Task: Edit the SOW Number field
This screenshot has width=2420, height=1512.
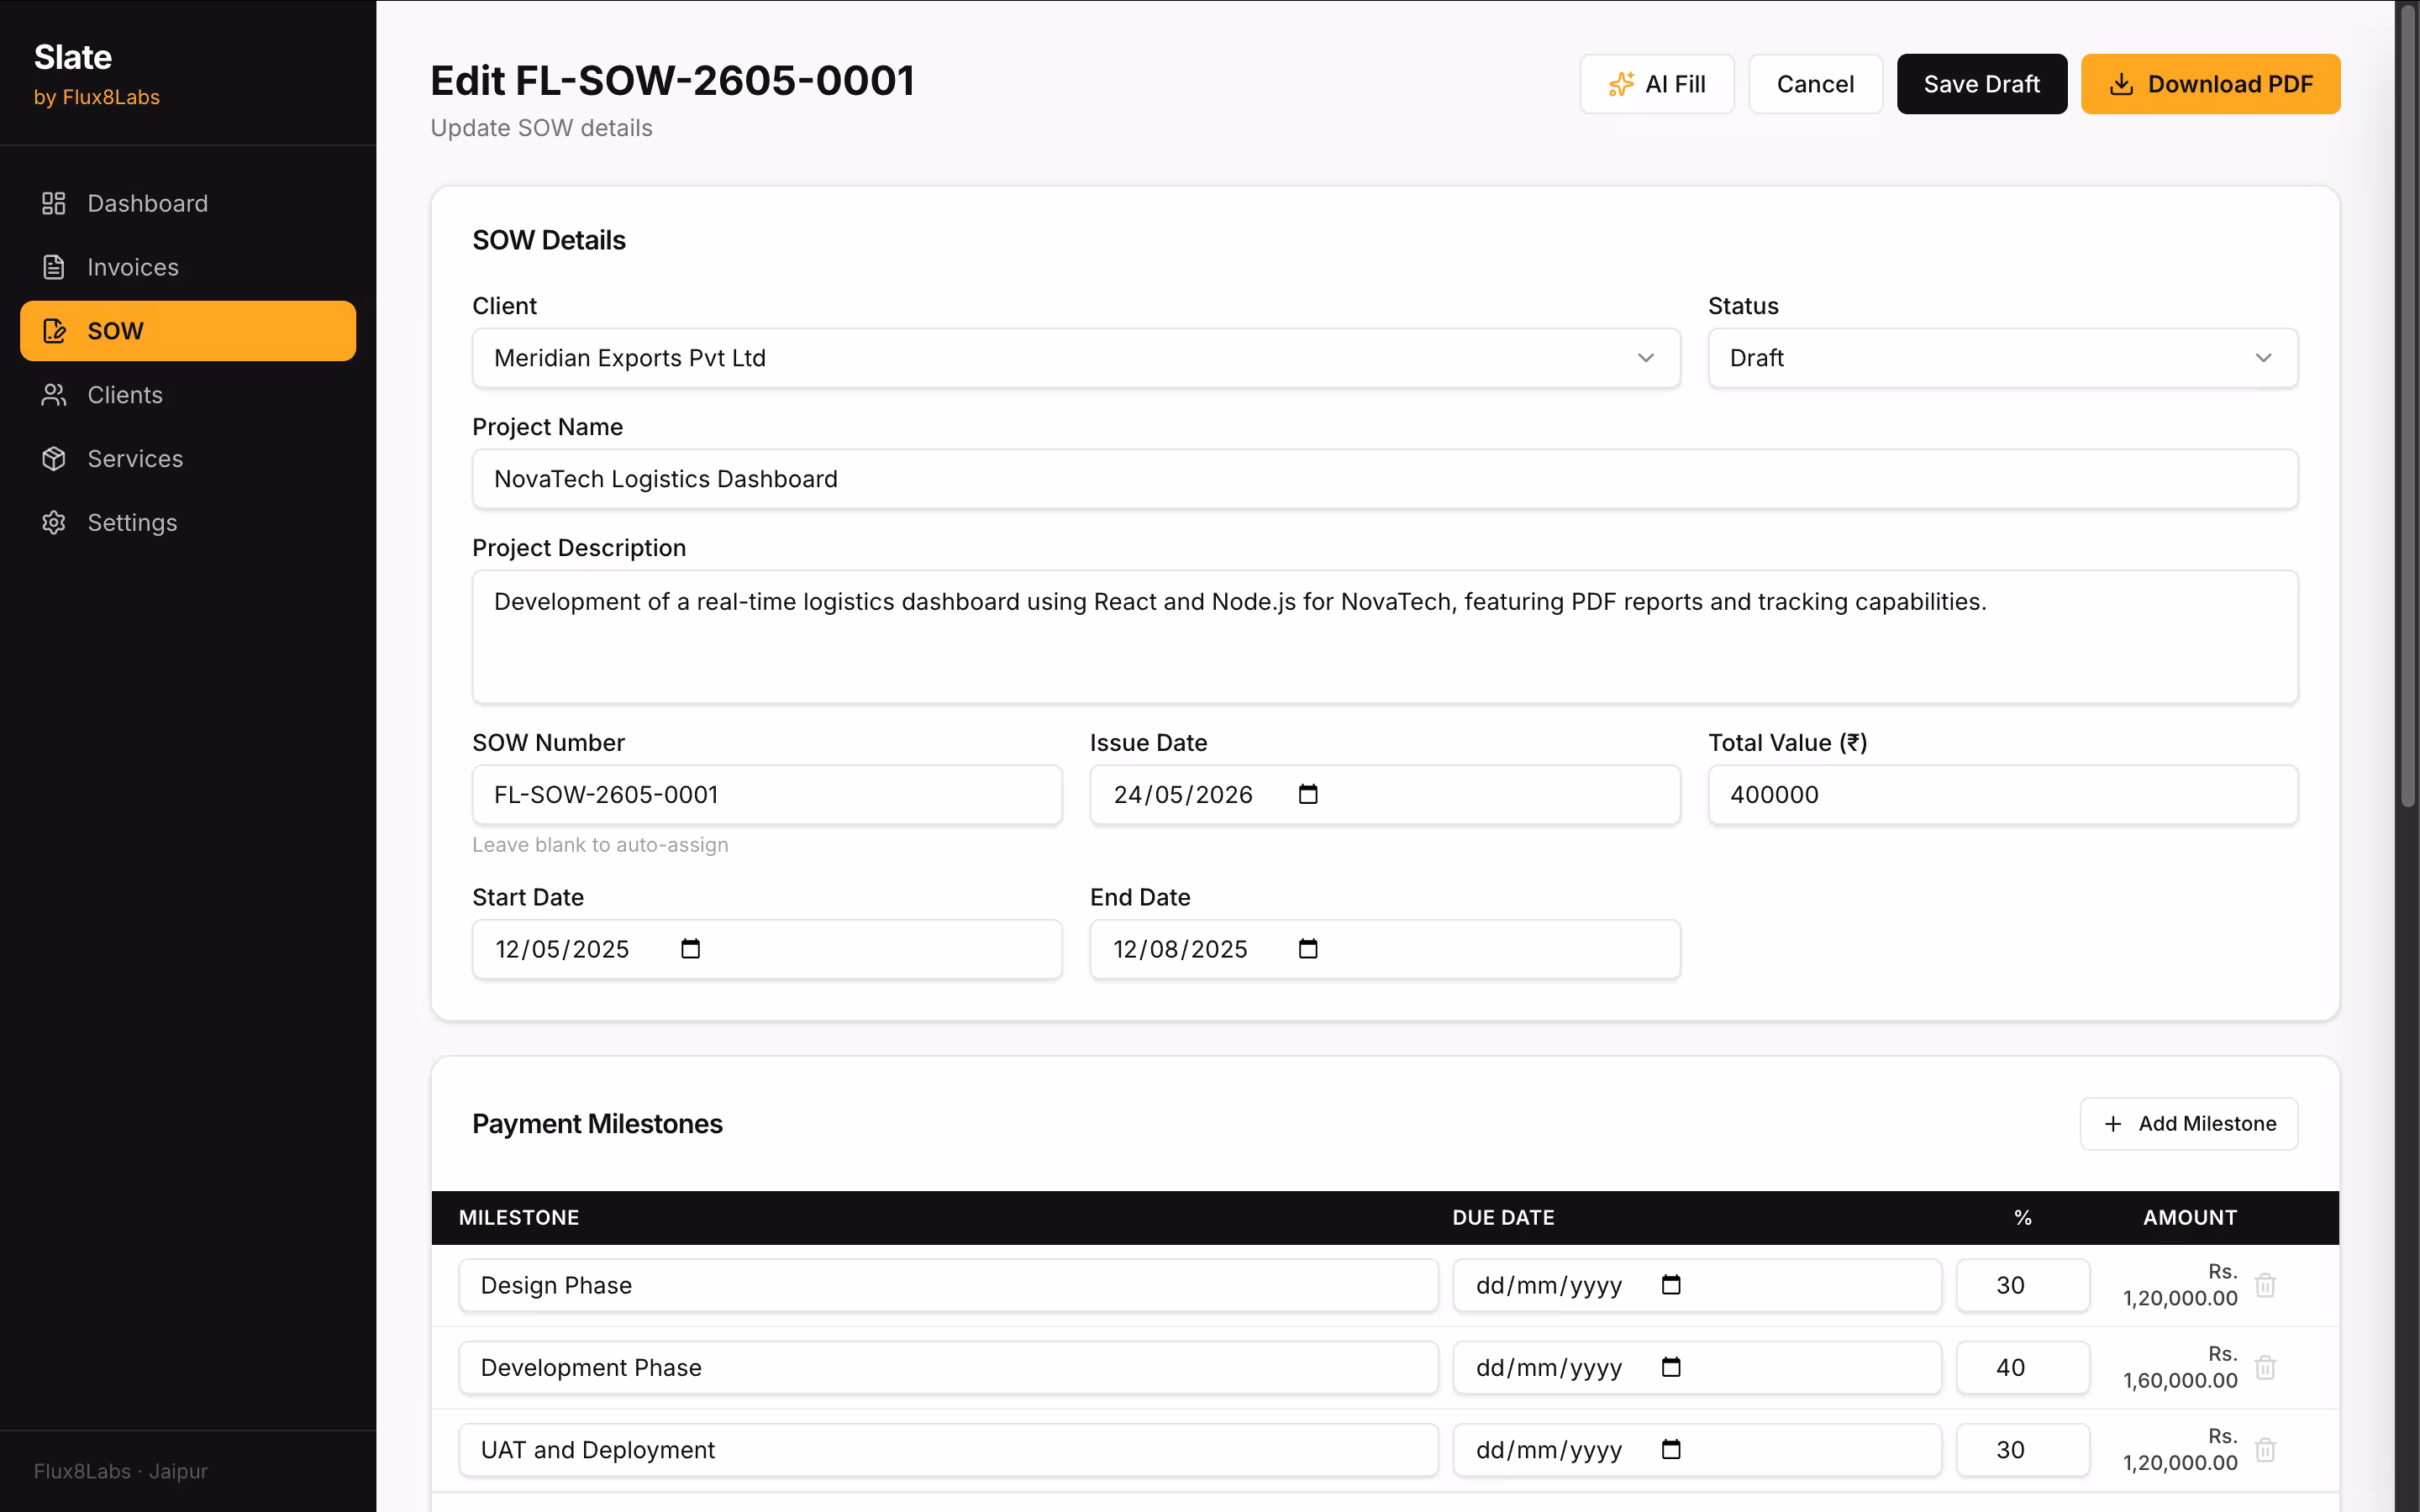Action: pos(767,795)
